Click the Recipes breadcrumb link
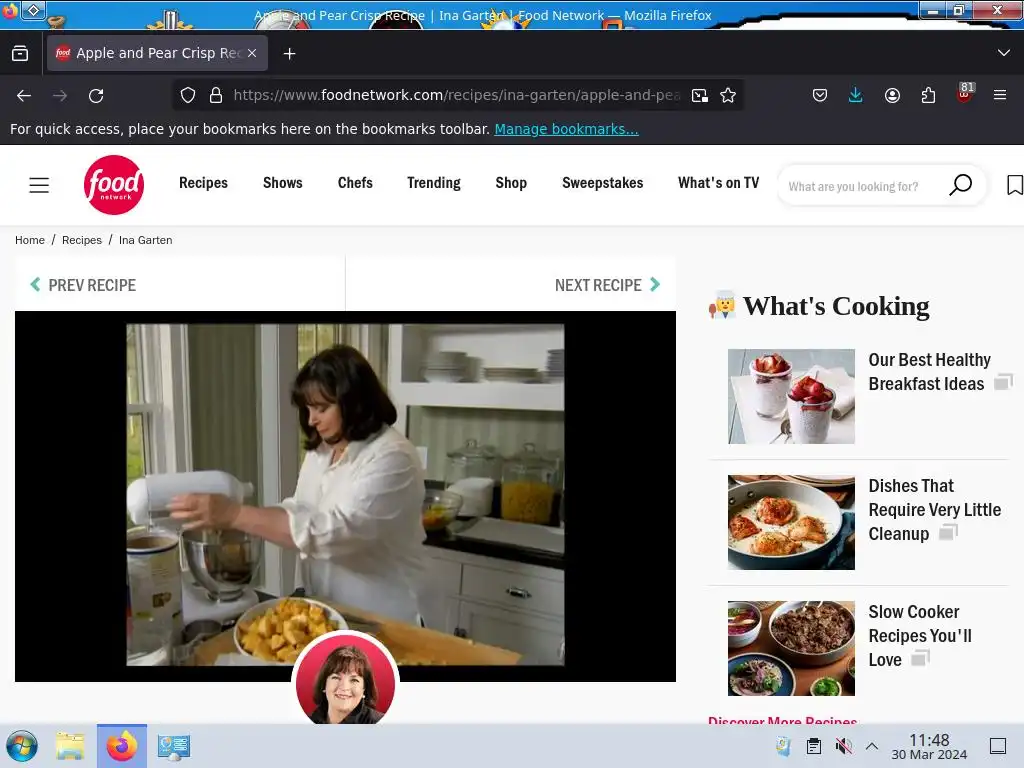 [82, 240]
